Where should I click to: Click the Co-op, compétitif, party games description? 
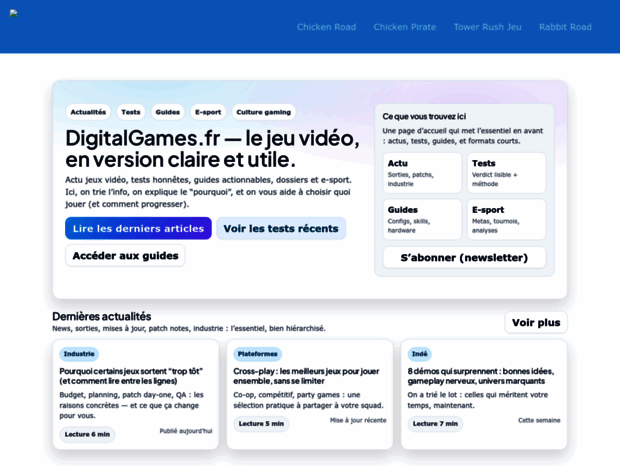point(308,400)
